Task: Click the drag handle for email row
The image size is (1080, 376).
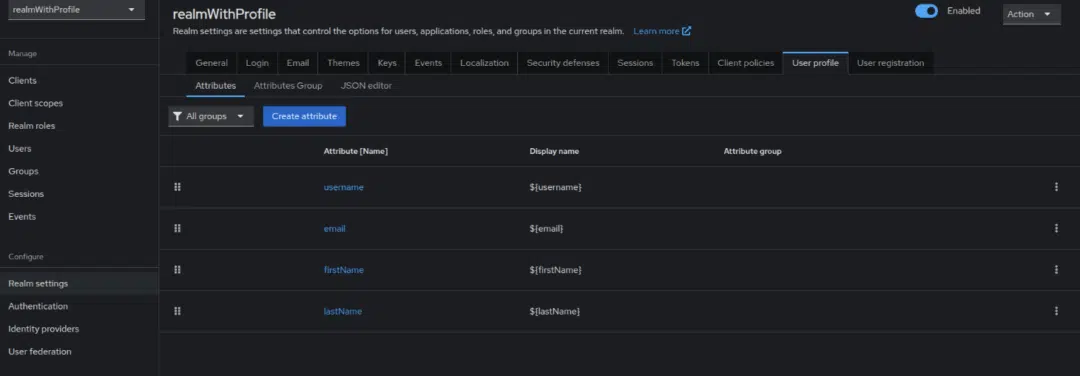Action: pyautogui.click(x=177, y=228)
